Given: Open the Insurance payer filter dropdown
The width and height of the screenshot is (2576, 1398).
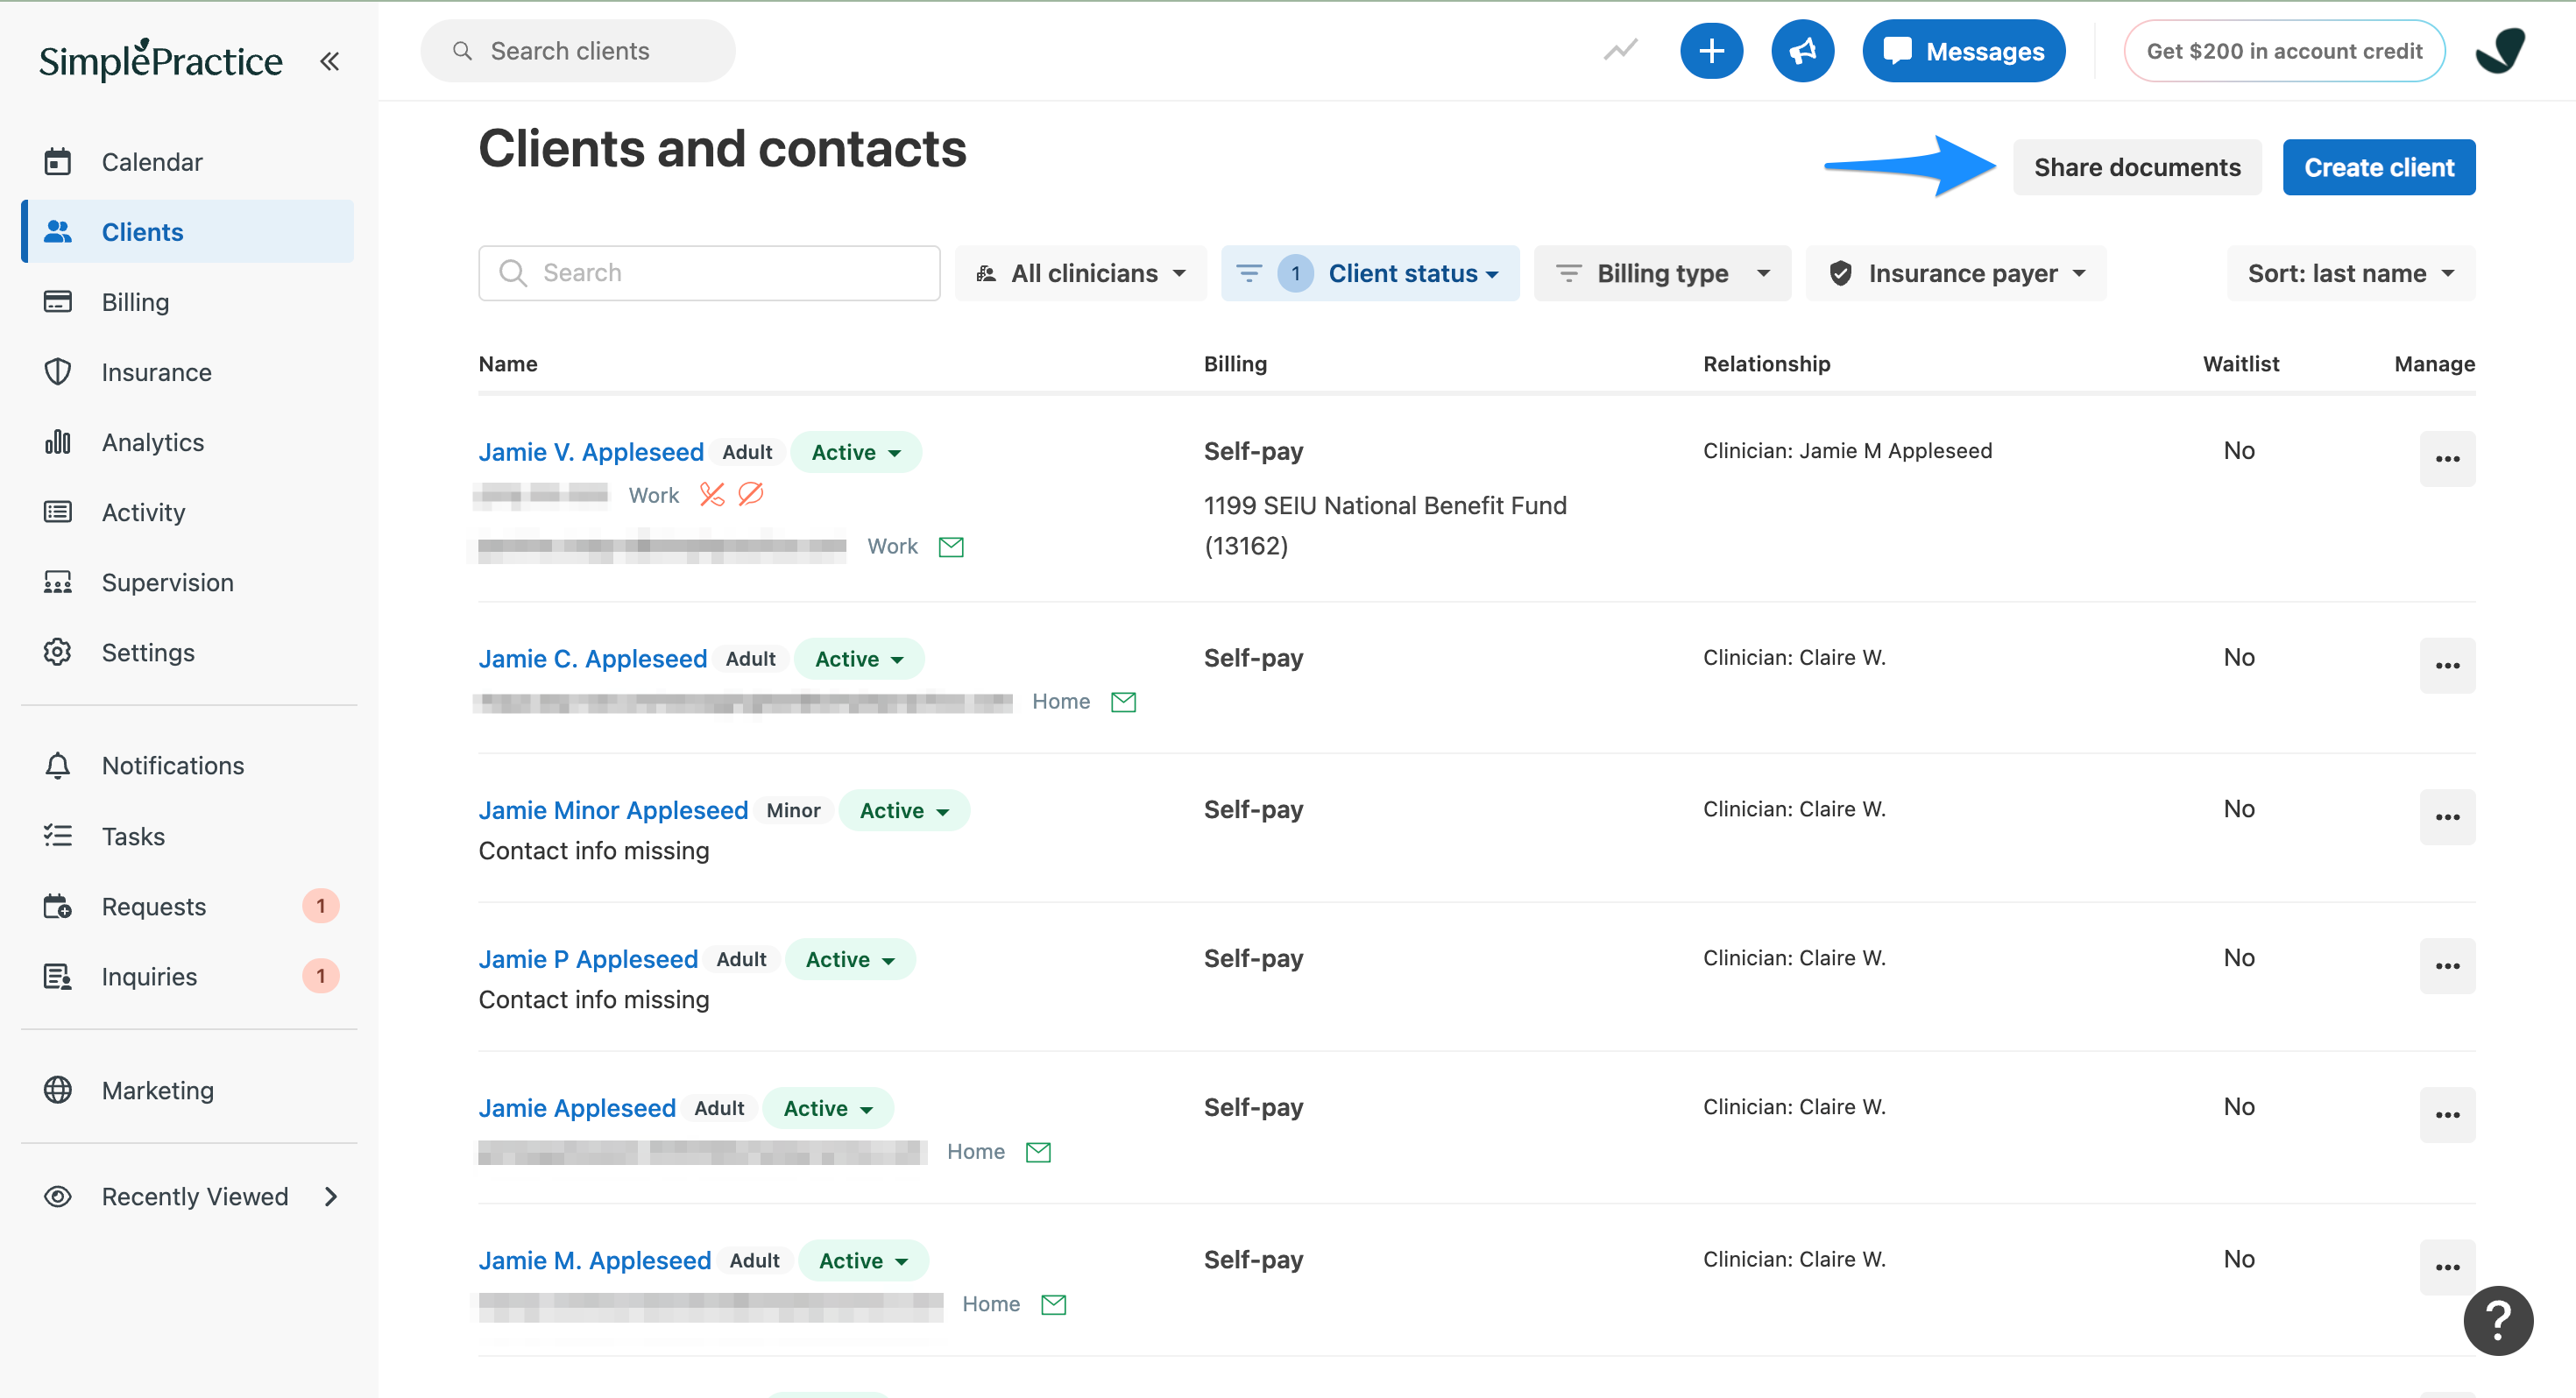Looking at the screenshot, I should click(x=1955, y=273).
